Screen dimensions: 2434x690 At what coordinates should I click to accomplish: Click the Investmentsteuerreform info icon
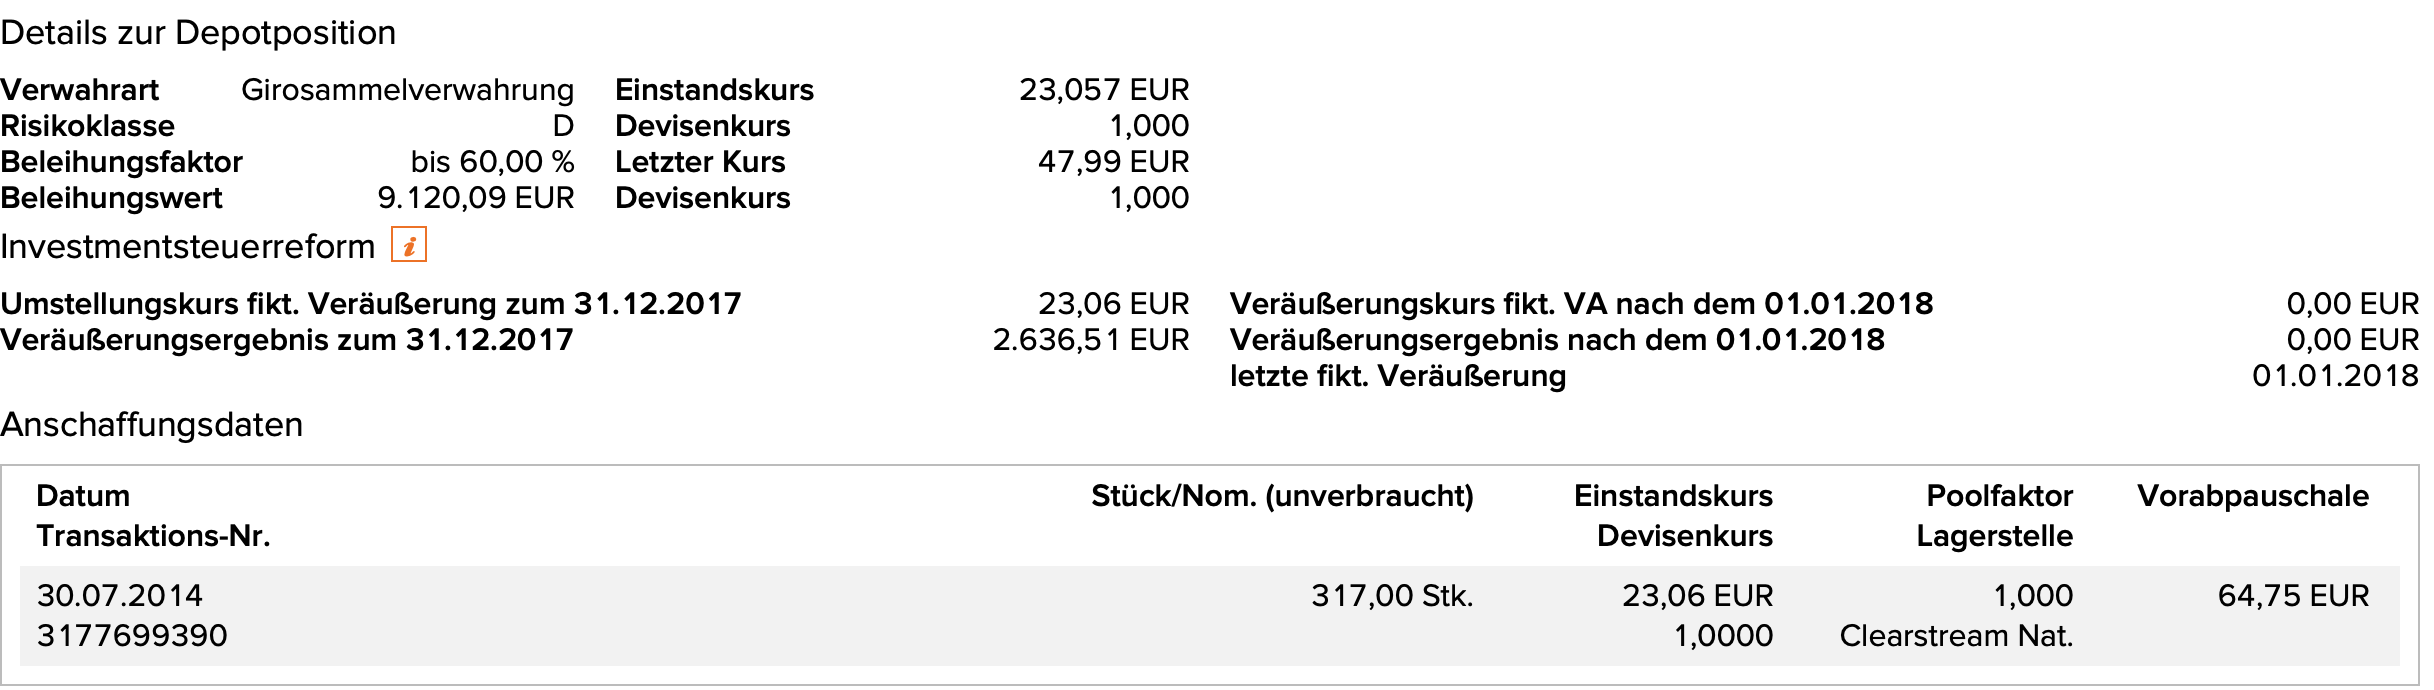(408, 245)
